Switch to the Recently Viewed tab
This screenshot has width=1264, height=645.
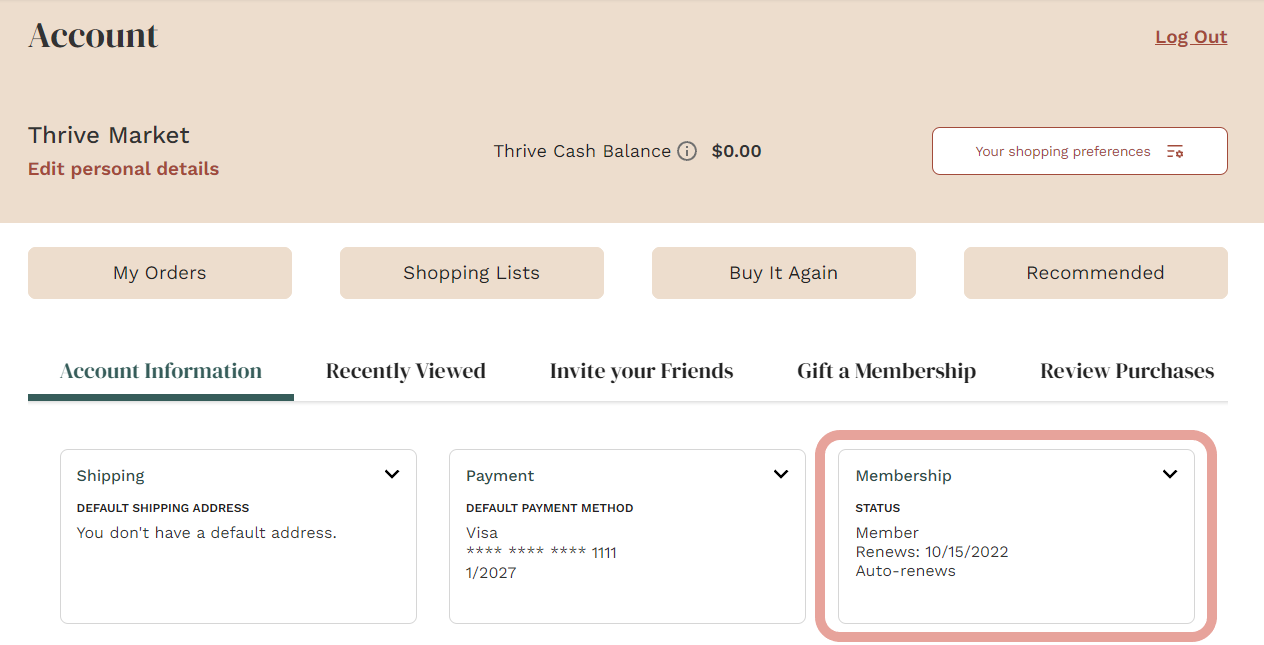[x=405, y=370]
